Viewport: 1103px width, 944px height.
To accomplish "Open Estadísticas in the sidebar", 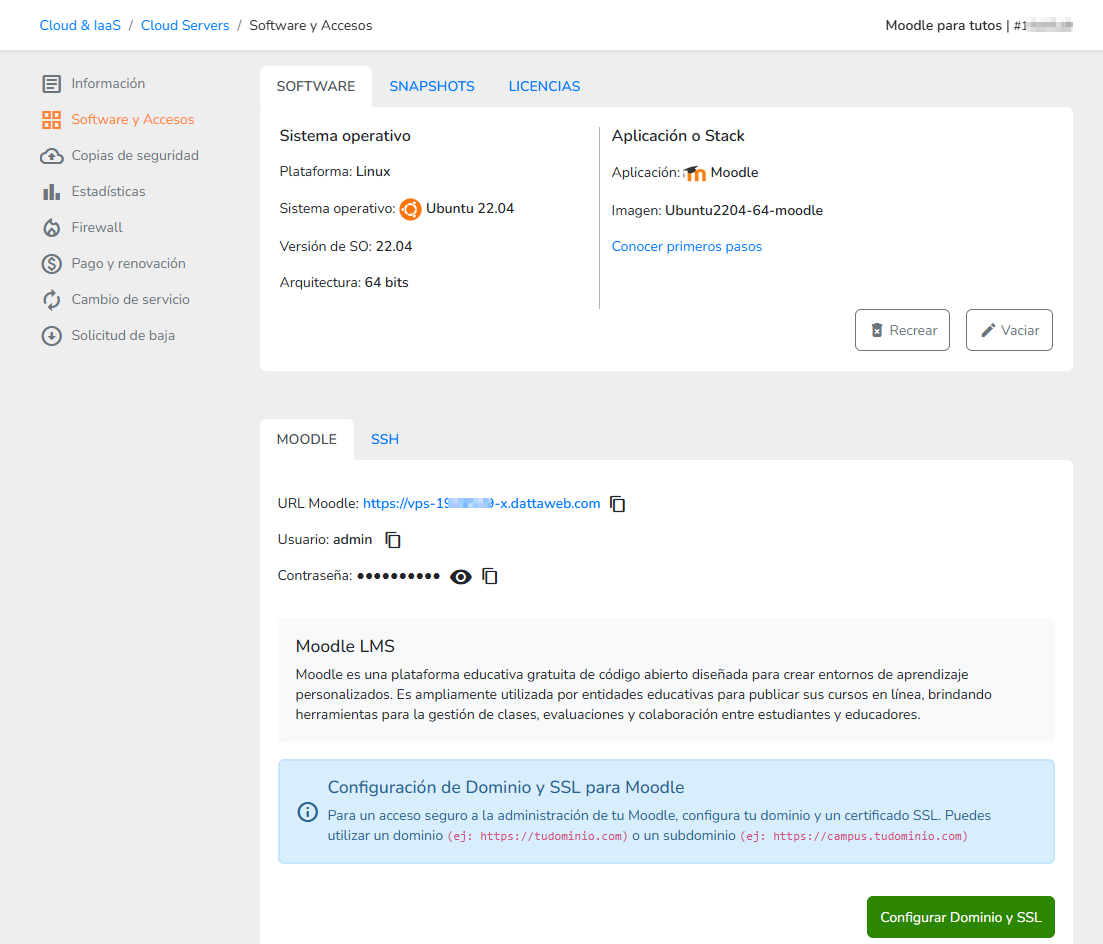I will tap(108, 191).
